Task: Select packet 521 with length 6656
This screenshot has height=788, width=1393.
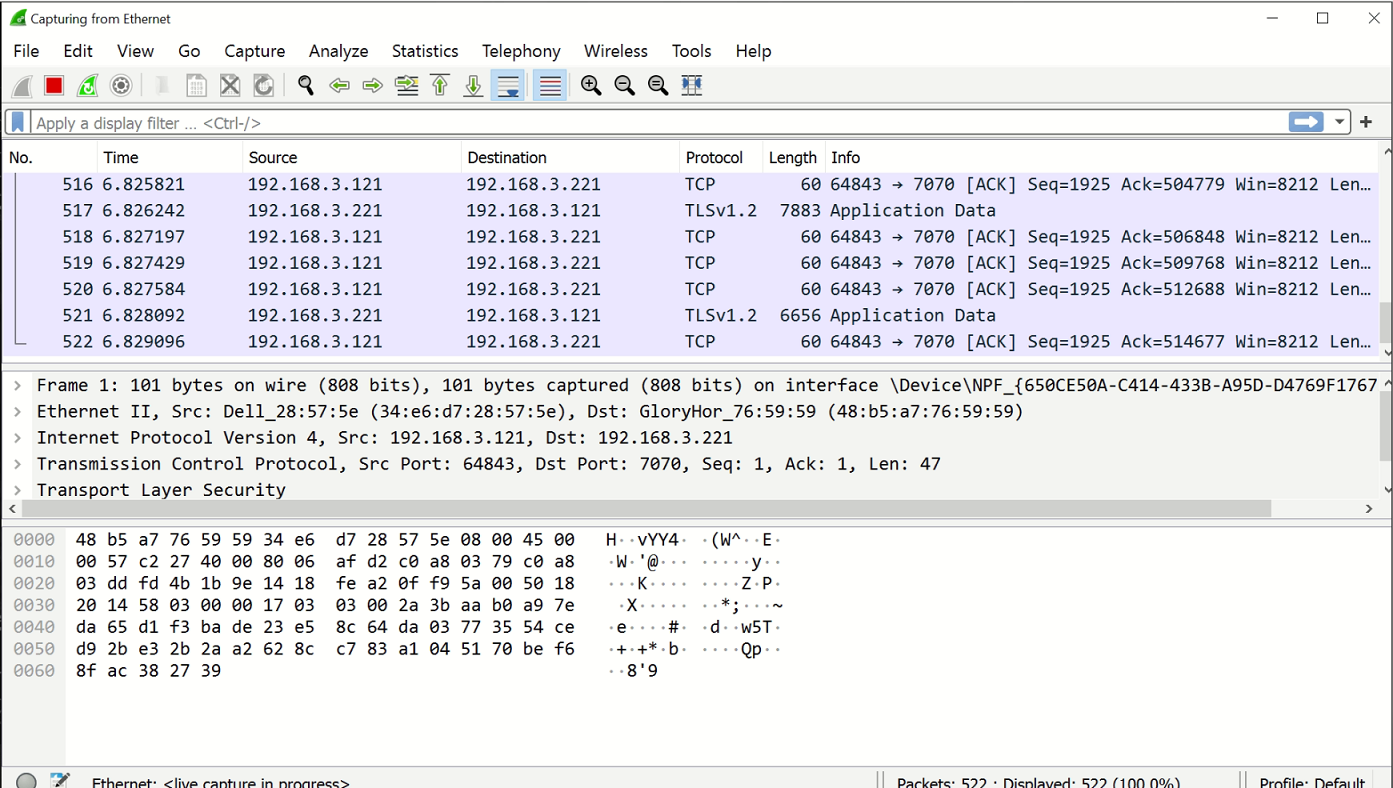Action: [690, 315]
